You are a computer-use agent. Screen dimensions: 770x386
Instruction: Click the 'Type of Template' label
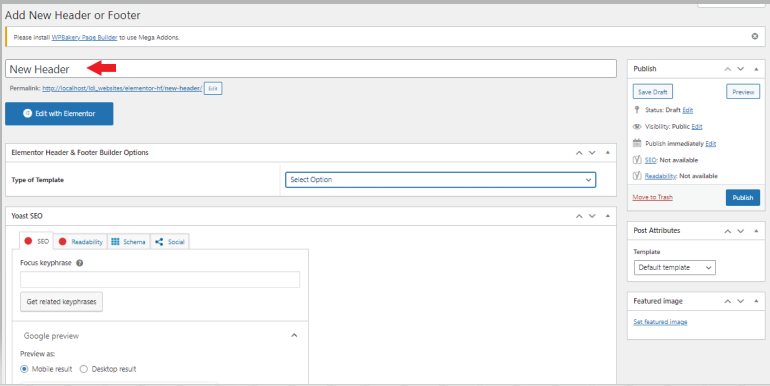37,180
